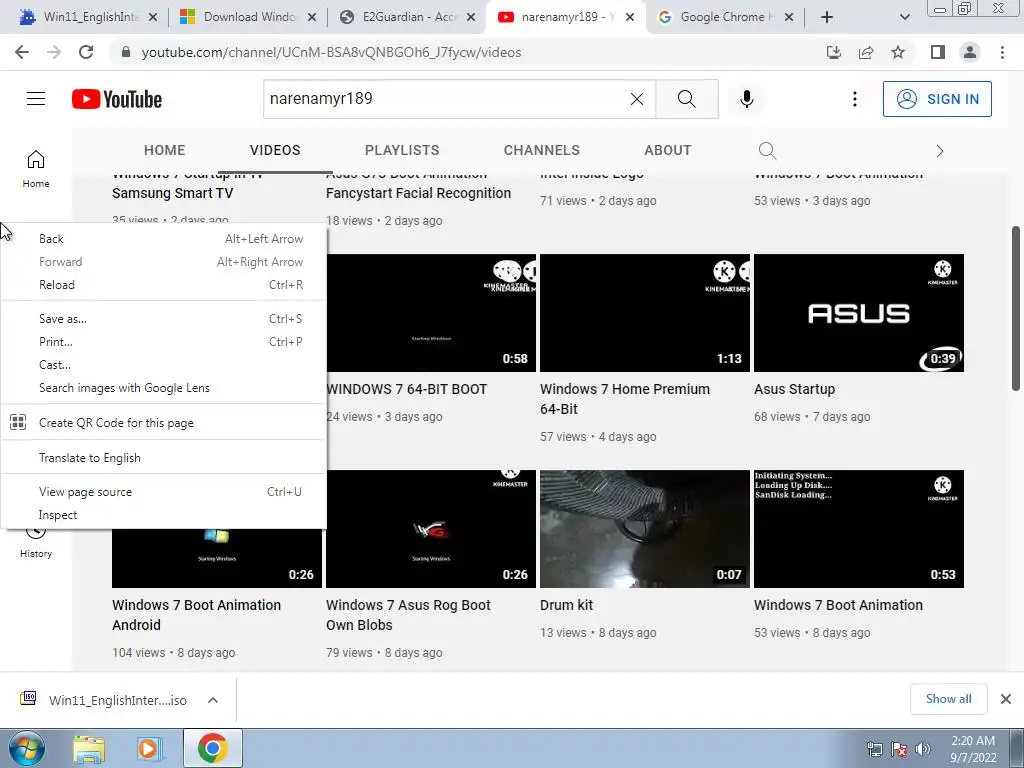Switch to the HOME channel tab
The image size is (1024, 768).
pos(165,150)
